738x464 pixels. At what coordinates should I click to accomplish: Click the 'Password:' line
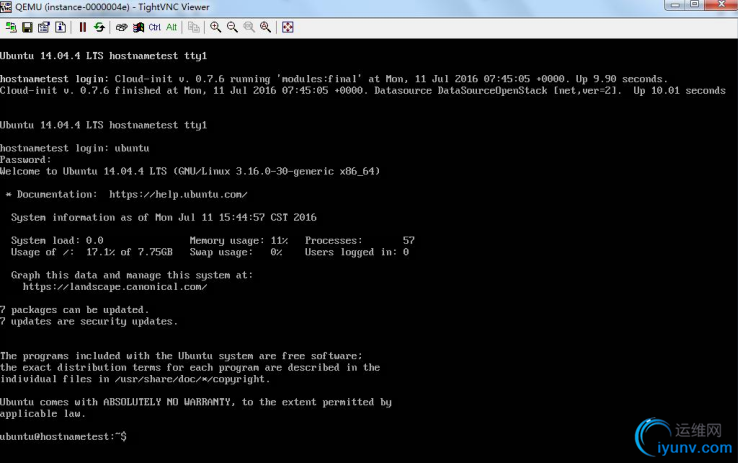[x=25, y=160]
